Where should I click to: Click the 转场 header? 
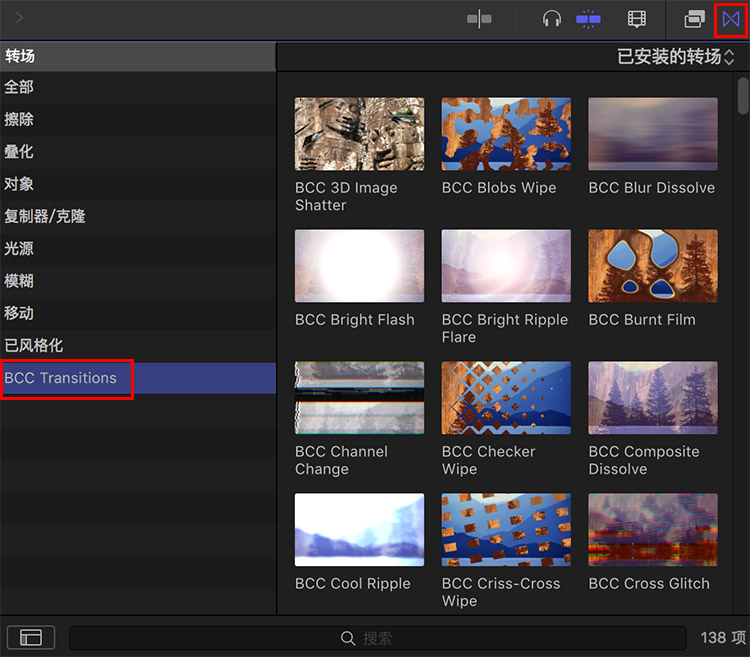pyautogui.click(x=138, y=56)
